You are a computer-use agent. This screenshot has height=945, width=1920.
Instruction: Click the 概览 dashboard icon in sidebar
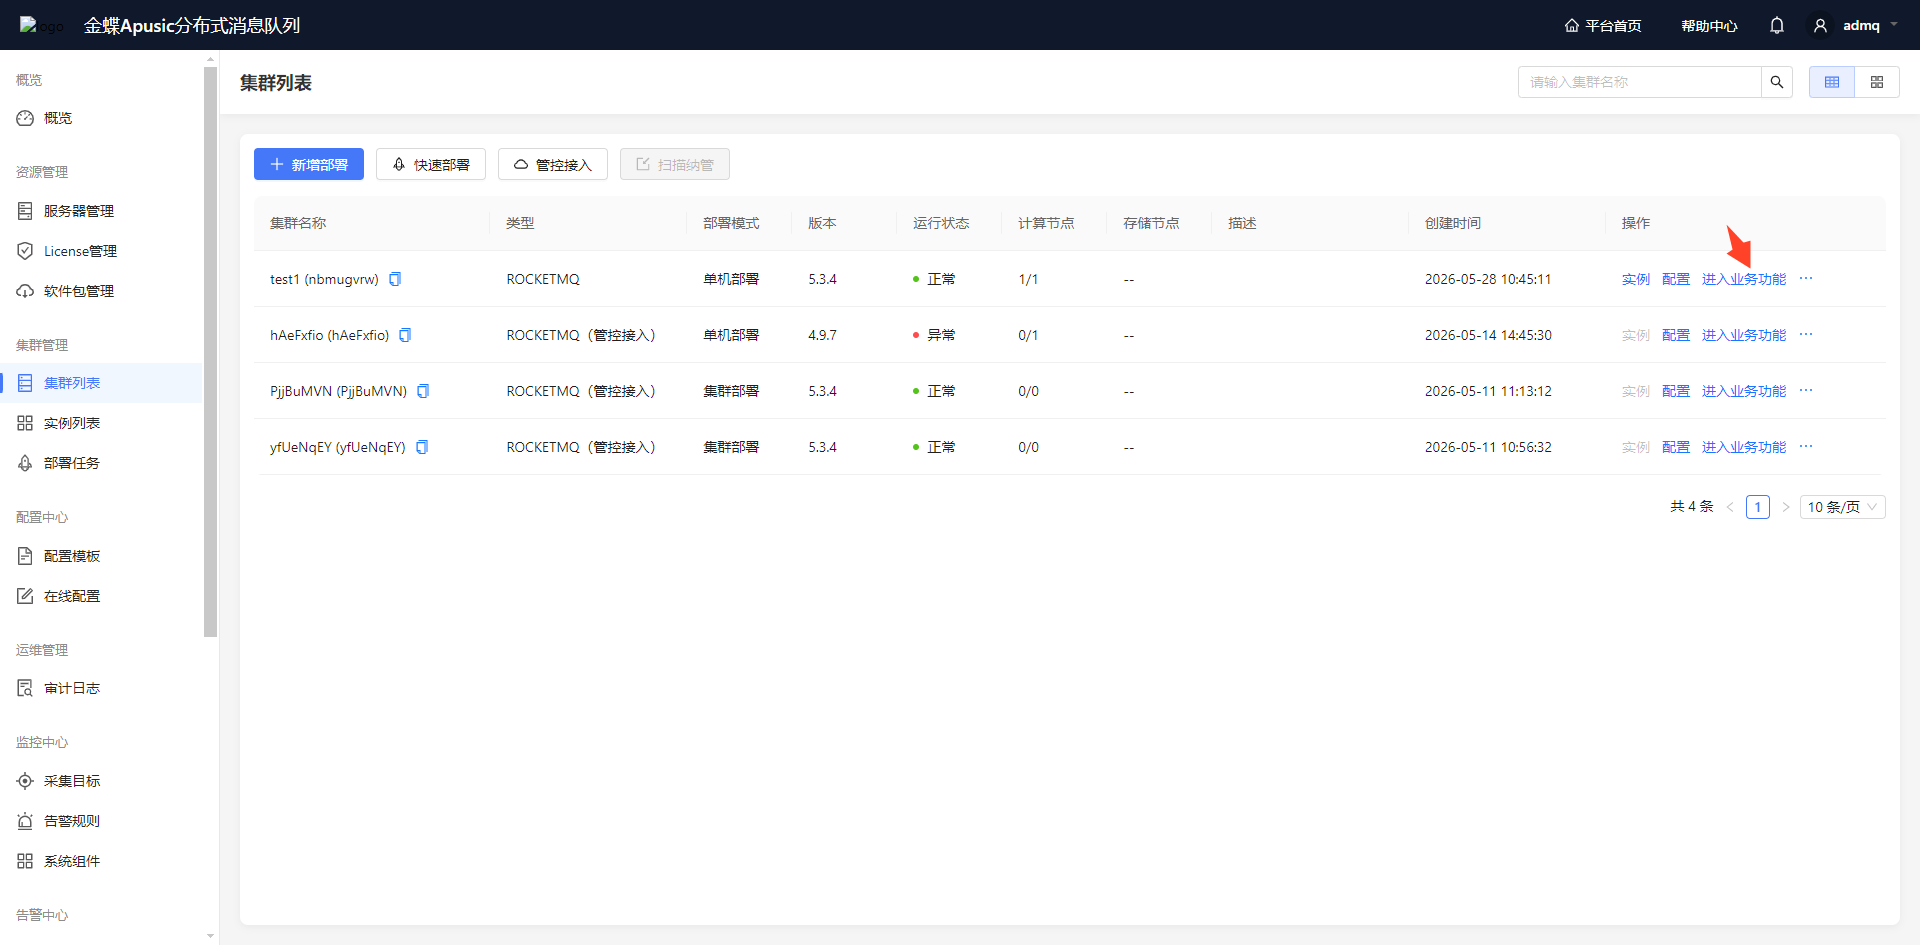[25, 118]
